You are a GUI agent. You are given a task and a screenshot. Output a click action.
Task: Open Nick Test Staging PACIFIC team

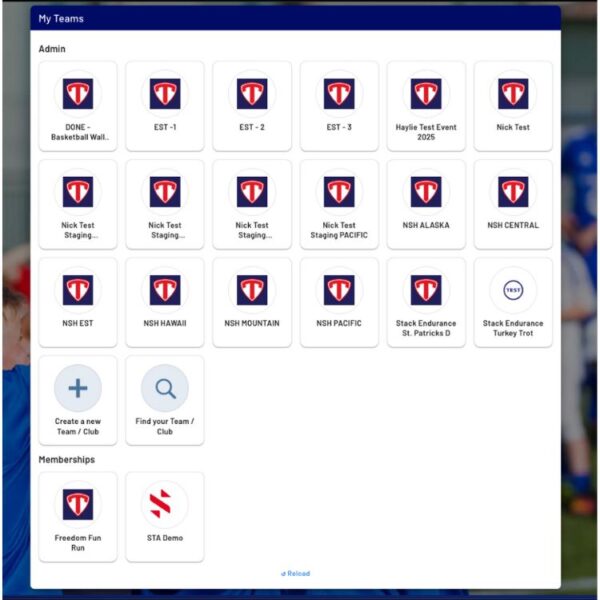[x=339, y=203]
